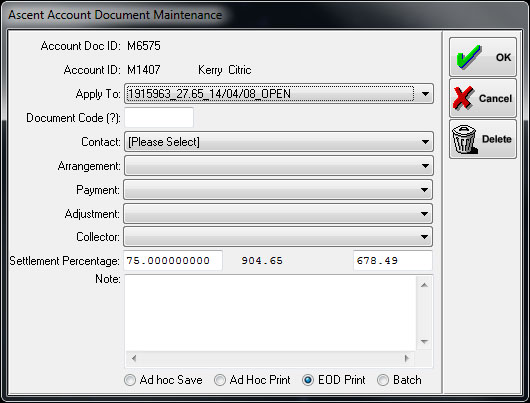The width and height of the screenshot is (530, 403).
Task: Open the Adjustment combo box
Action: (x=278, y=214)
